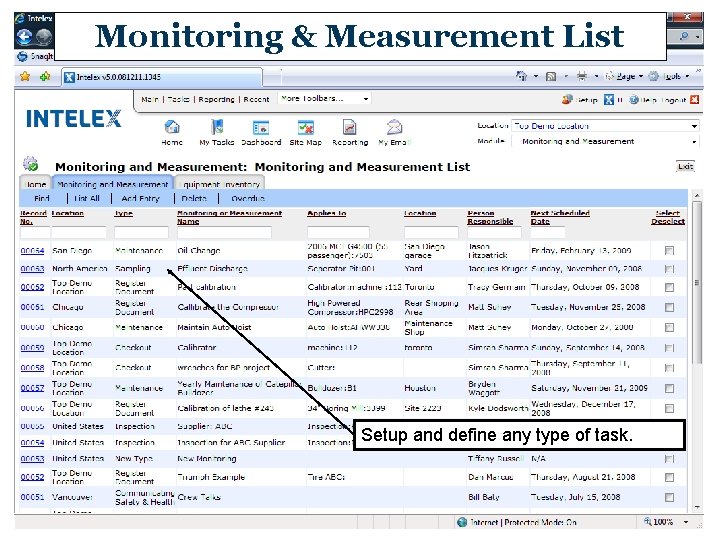Click the browser Page menu icon
The width and height of the screenshot is (720, 540).
pyautogui.click(x=610, y=76)
